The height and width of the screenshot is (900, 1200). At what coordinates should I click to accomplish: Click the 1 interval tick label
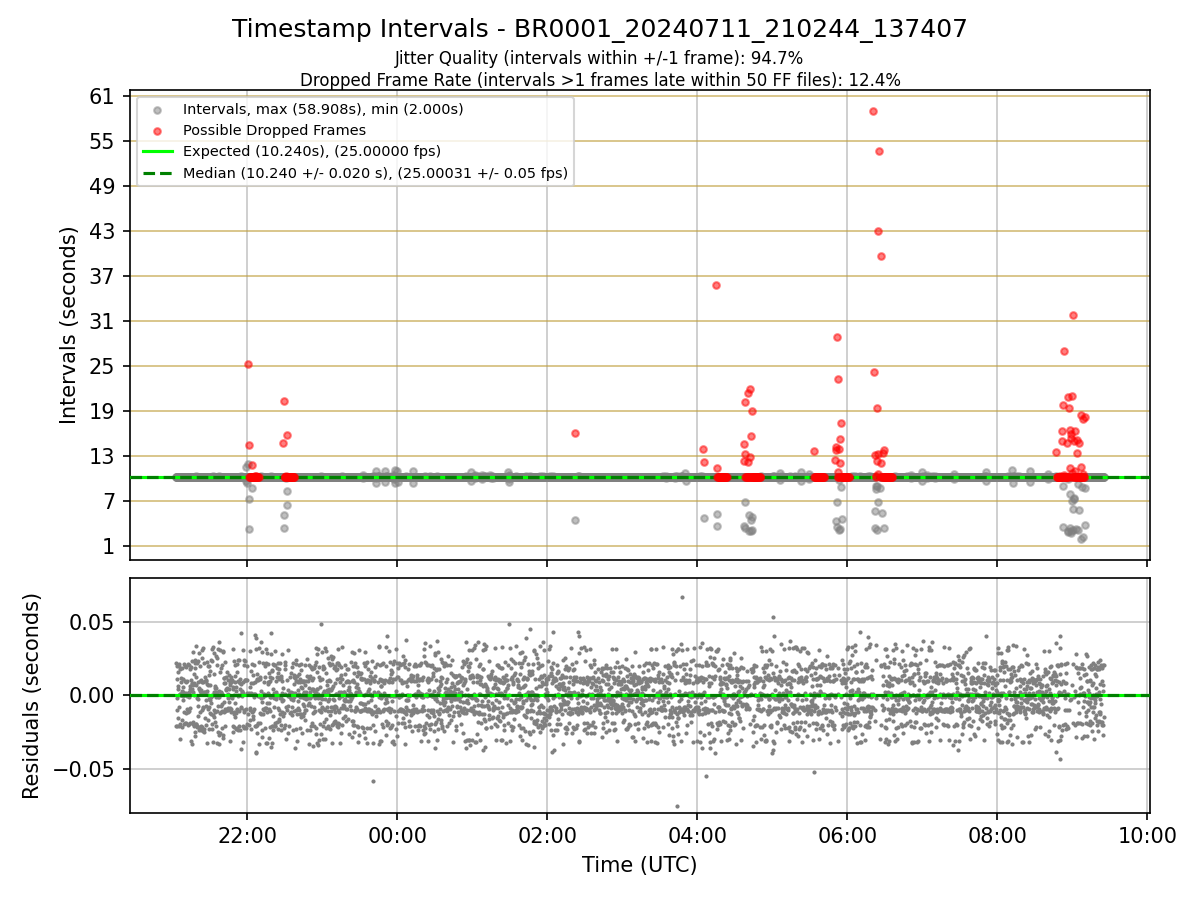110,546
